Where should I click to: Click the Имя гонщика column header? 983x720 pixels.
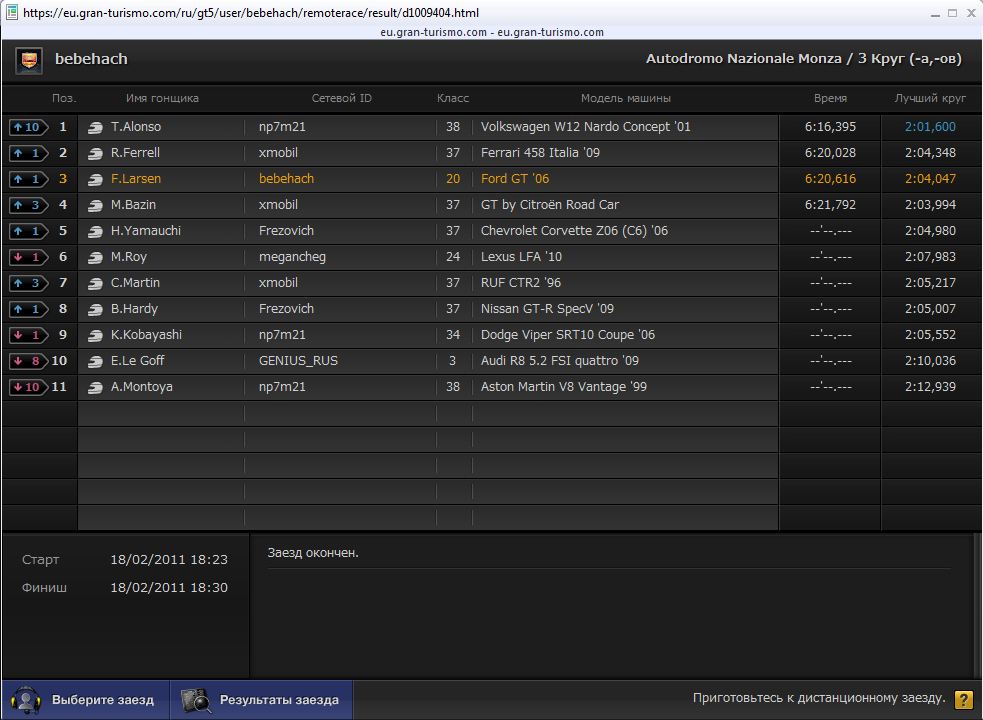pyautogui.click(x=162, y=98)
